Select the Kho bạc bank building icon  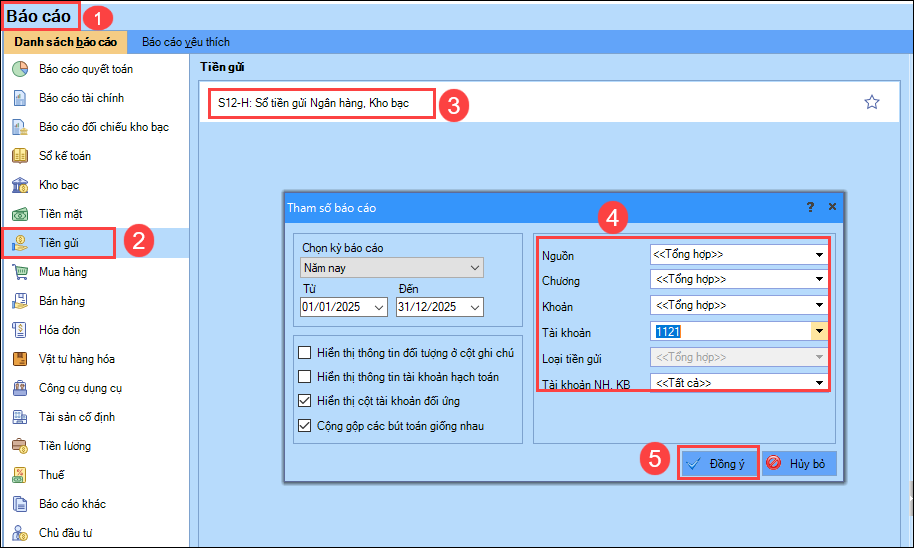click(x=19, y=185)
